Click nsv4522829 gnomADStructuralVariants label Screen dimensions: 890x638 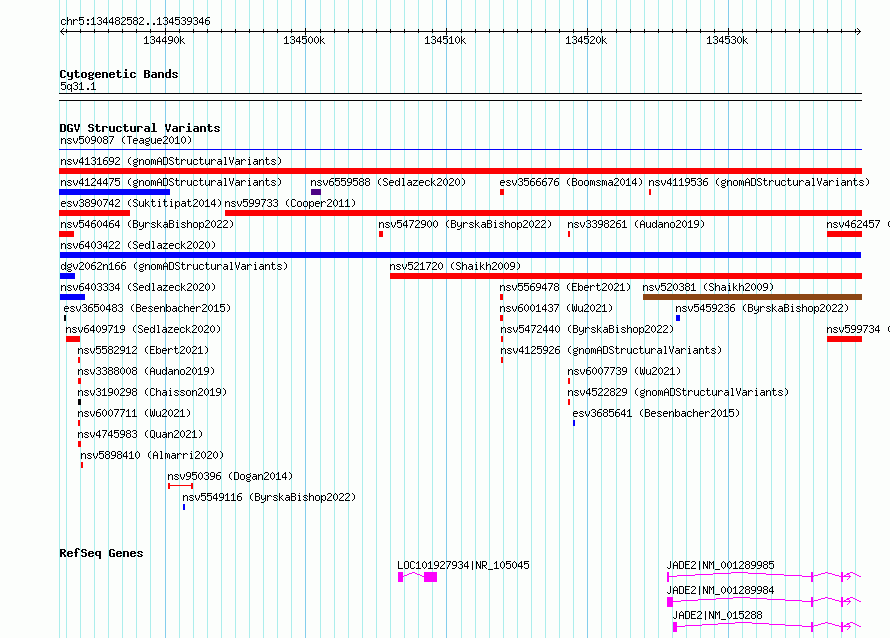coord(678,392)
